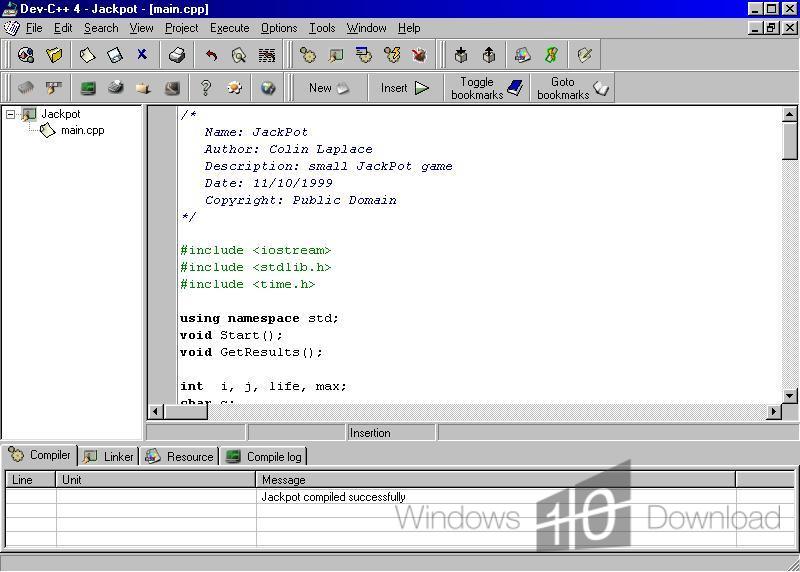This screenshot has width=800, height=572.
Task: Click the Goto bookmarks button
Action: [x=572, y=88]
